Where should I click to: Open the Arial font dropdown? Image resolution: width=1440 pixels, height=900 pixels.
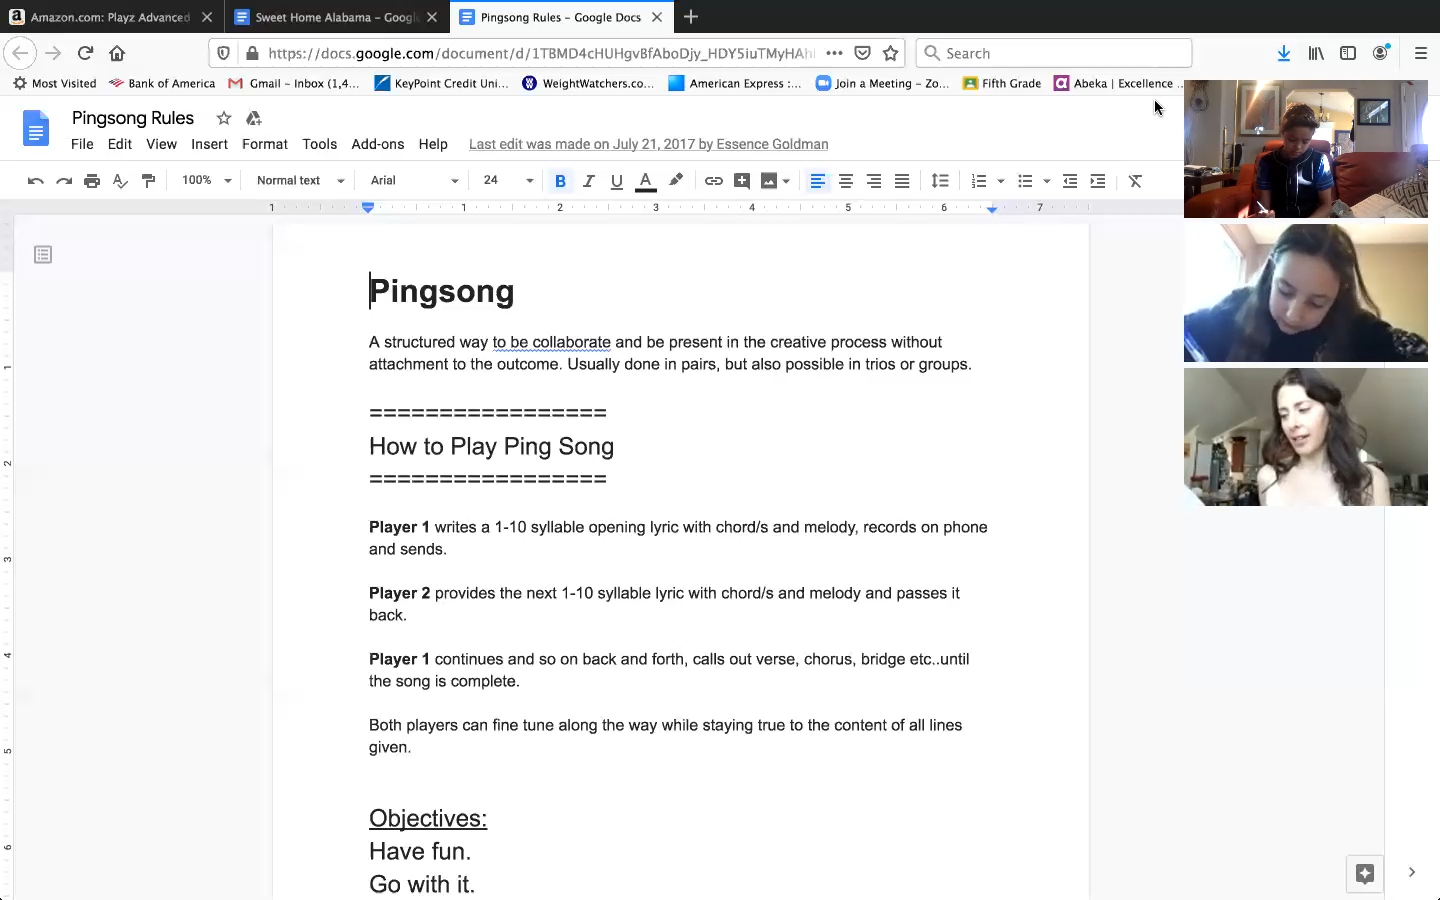414,181
